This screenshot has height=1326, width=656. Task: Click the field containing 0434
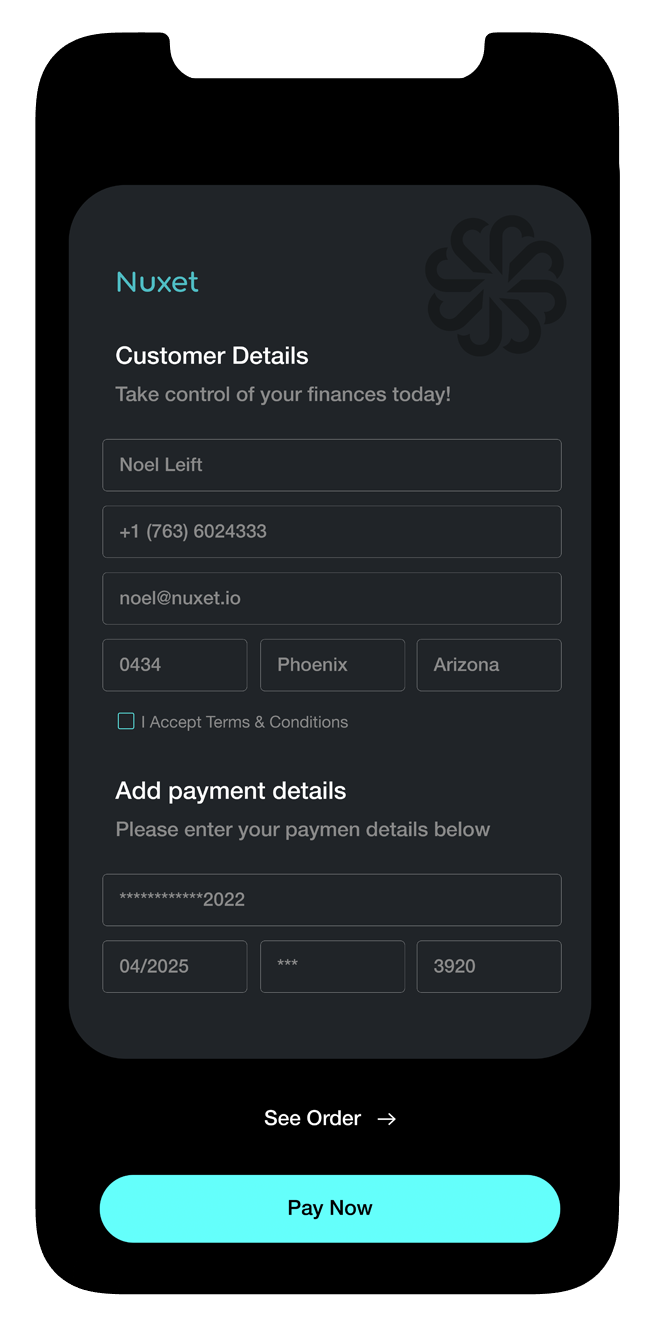174,665
